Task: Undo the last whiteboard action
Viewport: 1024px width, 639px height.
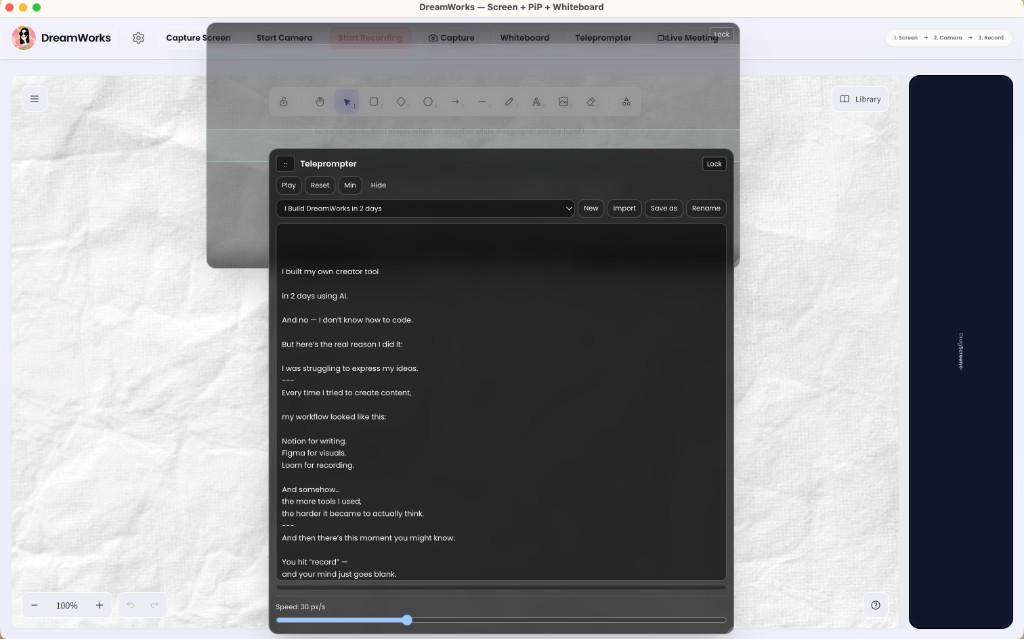Action: (131, 605)
